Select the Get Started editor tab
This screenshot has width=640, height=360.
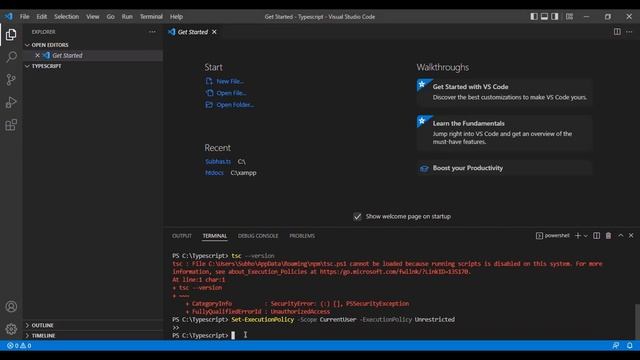click(193, 32)
